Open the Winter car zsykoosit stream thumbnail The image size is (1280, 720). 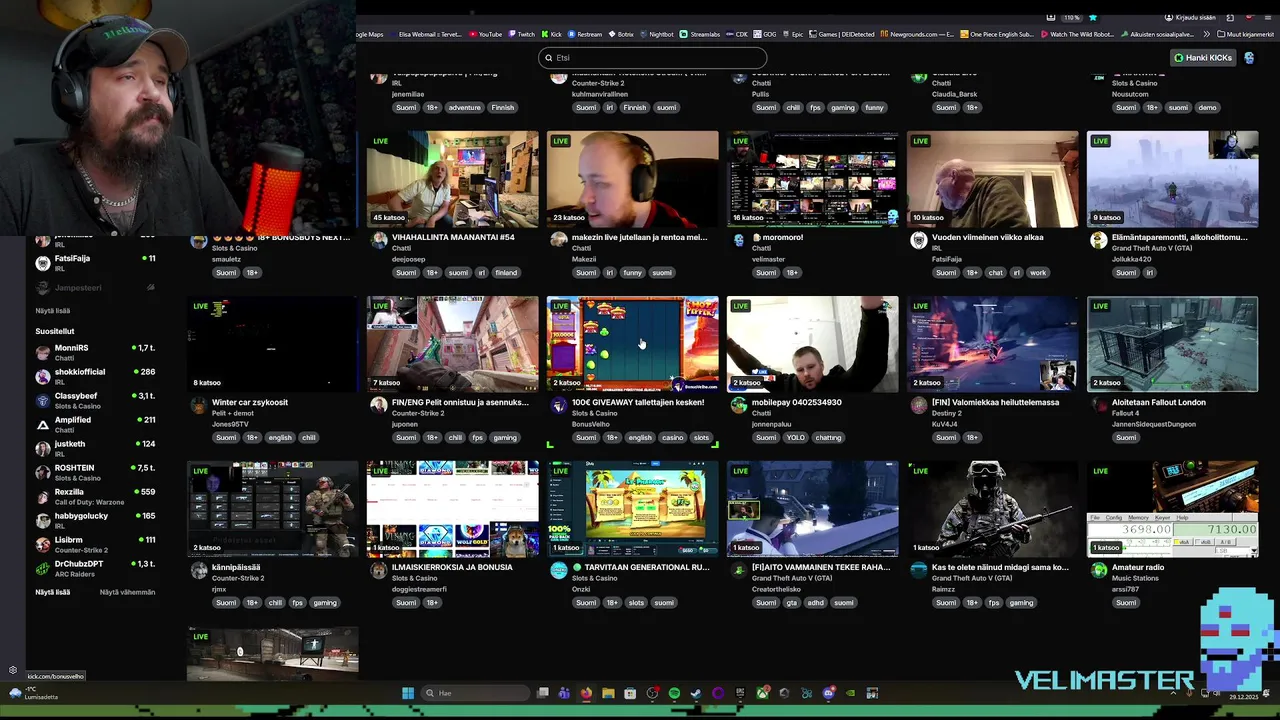click(x=272, y=344)
